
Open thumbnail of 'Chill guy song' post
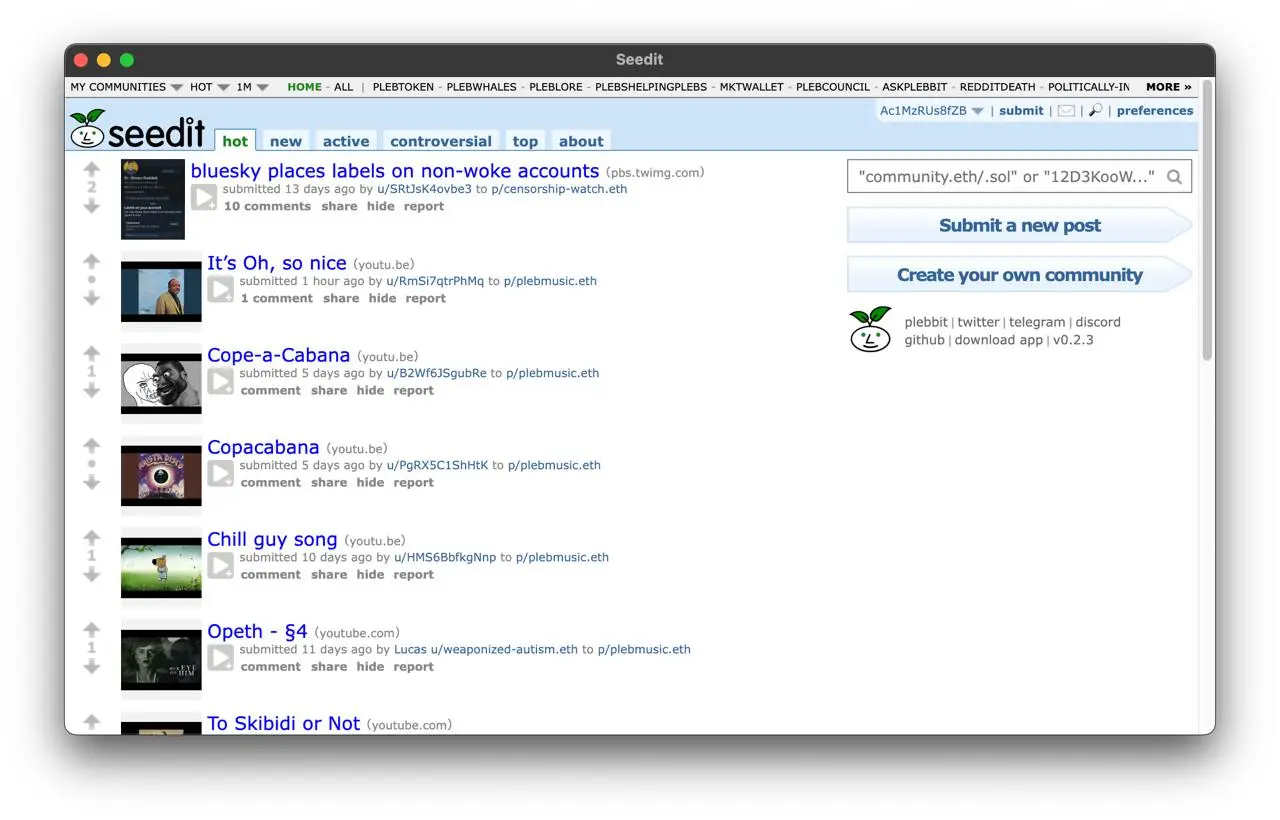click(x=161, y=568)
